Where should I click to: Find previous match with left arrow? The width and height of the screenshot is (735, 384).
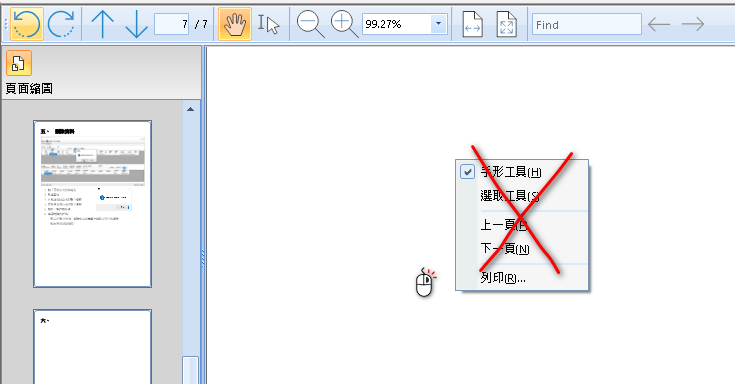click(x=659, y=24)
